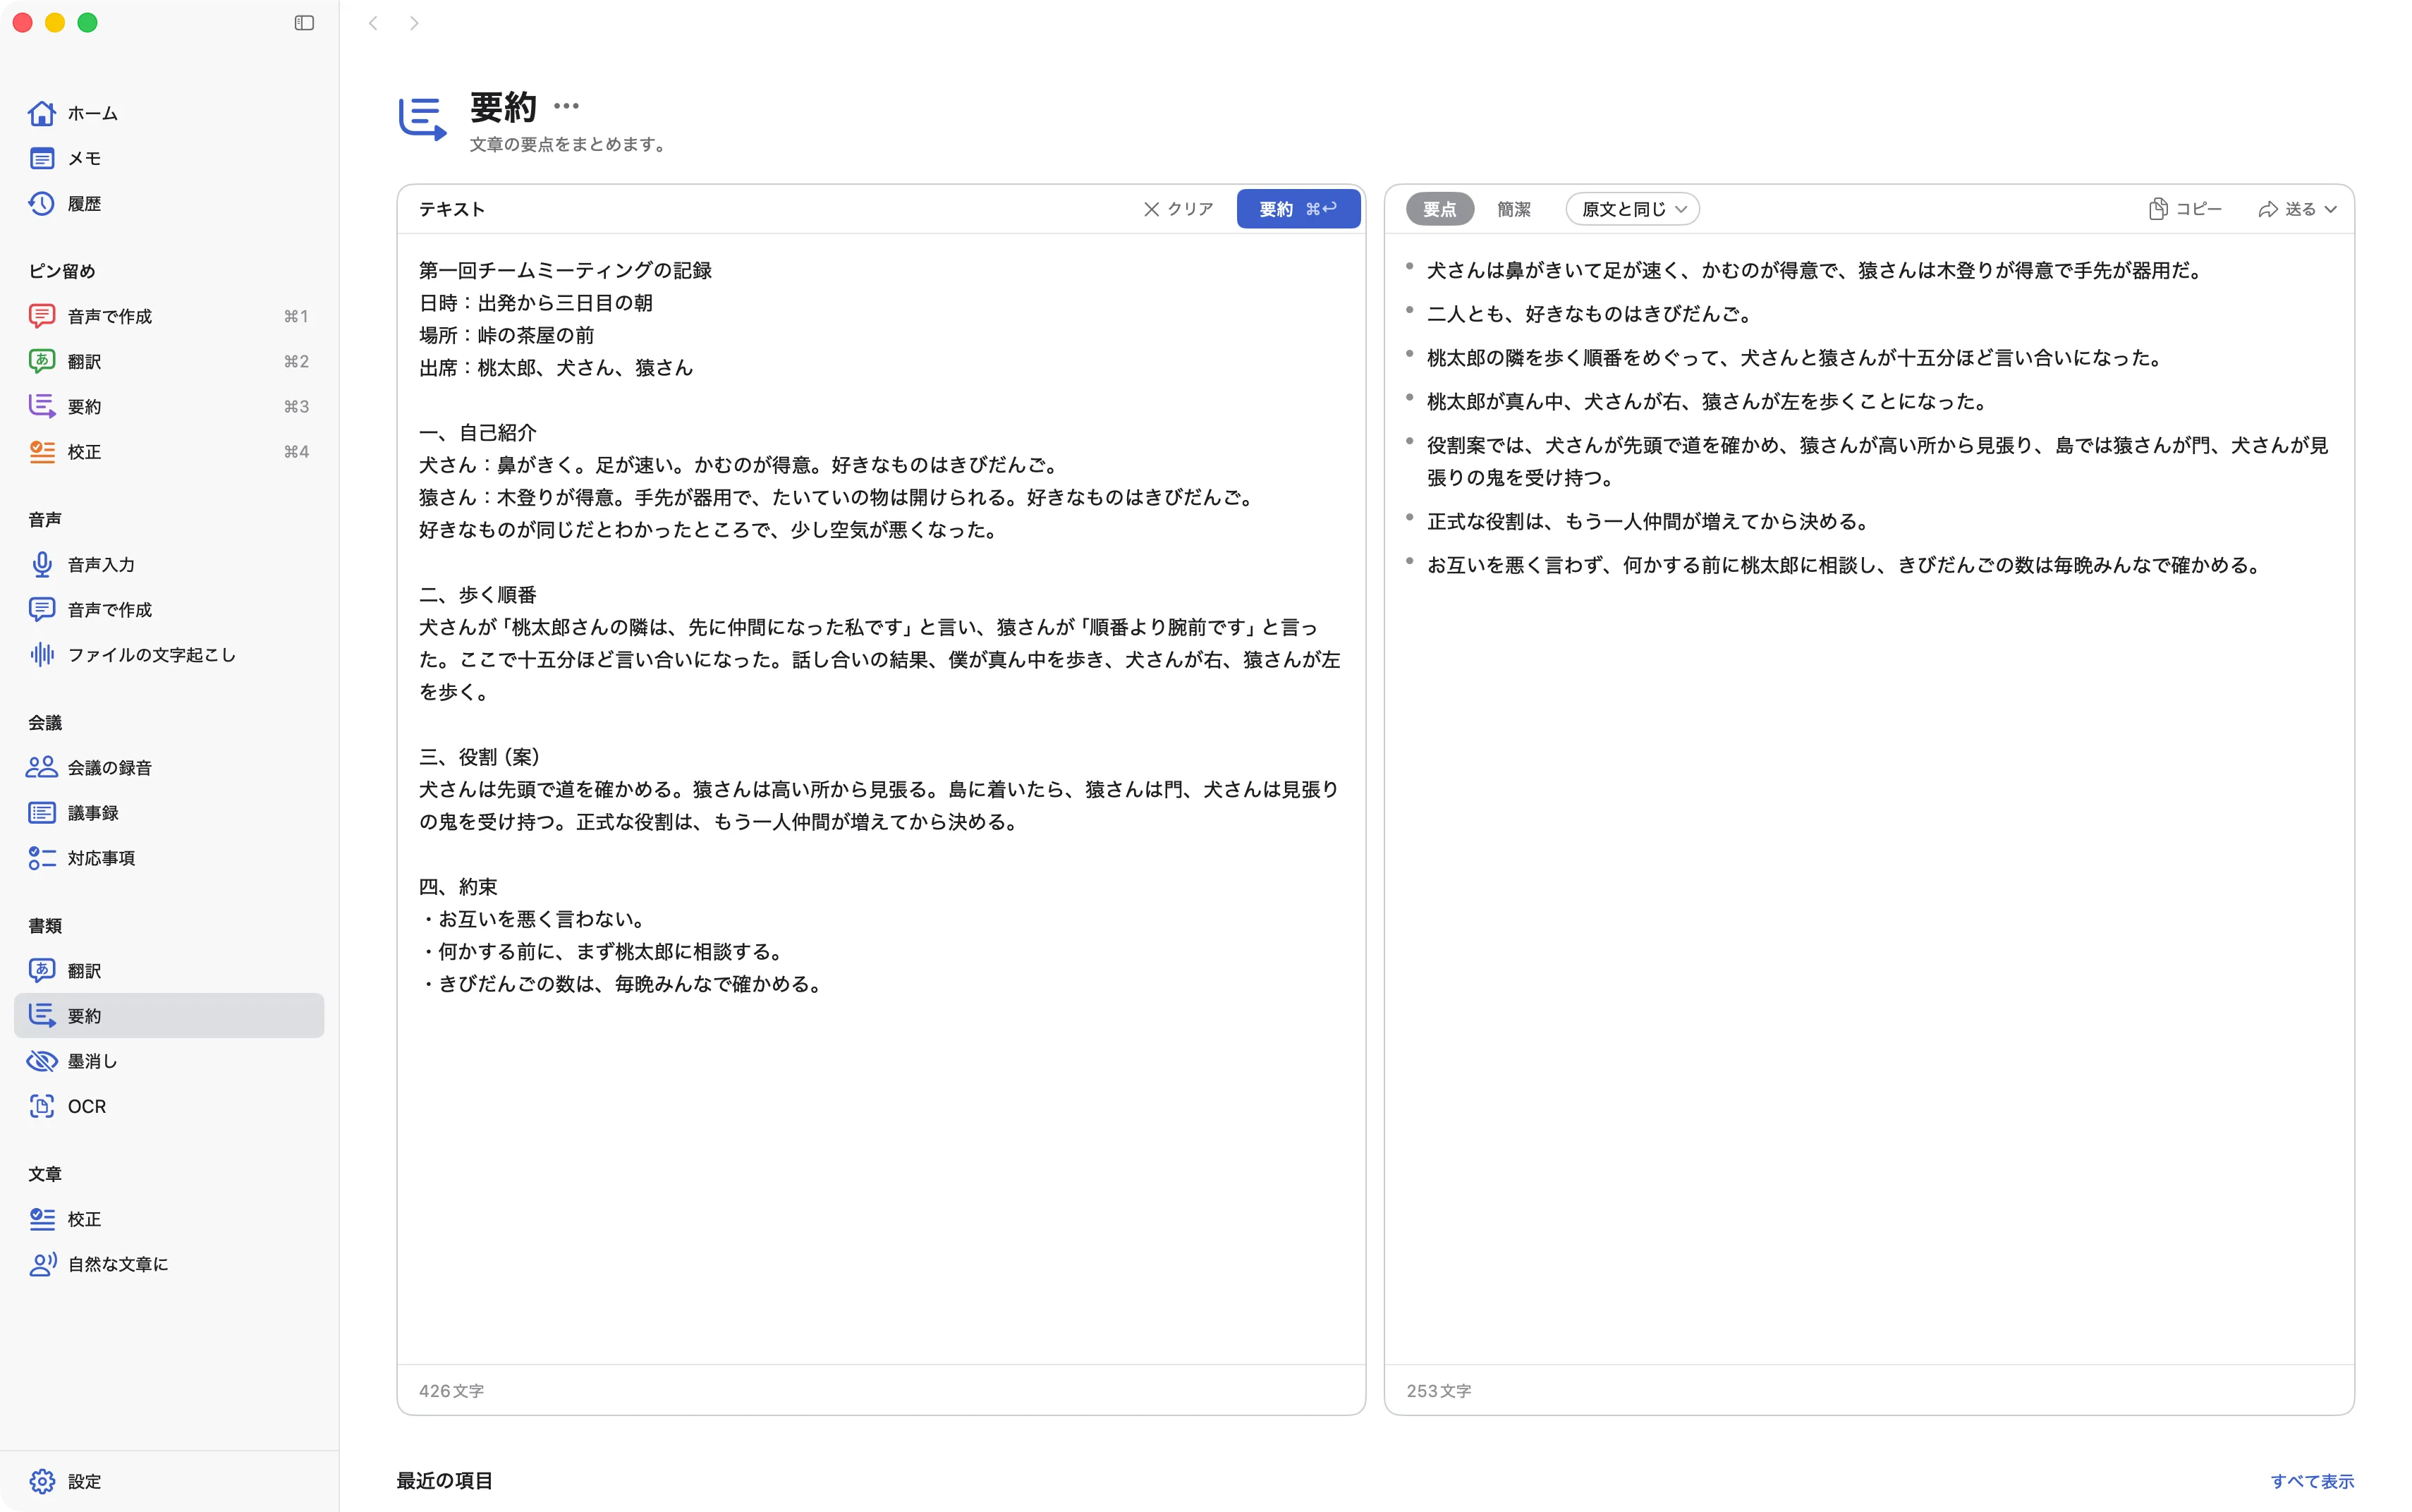Screen dimensions: 2412x1512
Task: Click the summary bullet 二人とも、好きなものはきびだんご
Action: (1590, 314)
